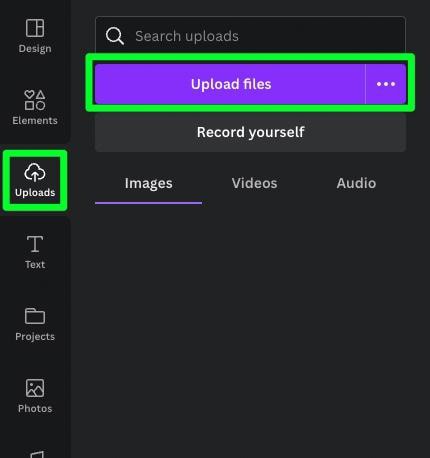Click the Record yourself button
Viewport: 430px width, 458px height.
coord(250,132)
